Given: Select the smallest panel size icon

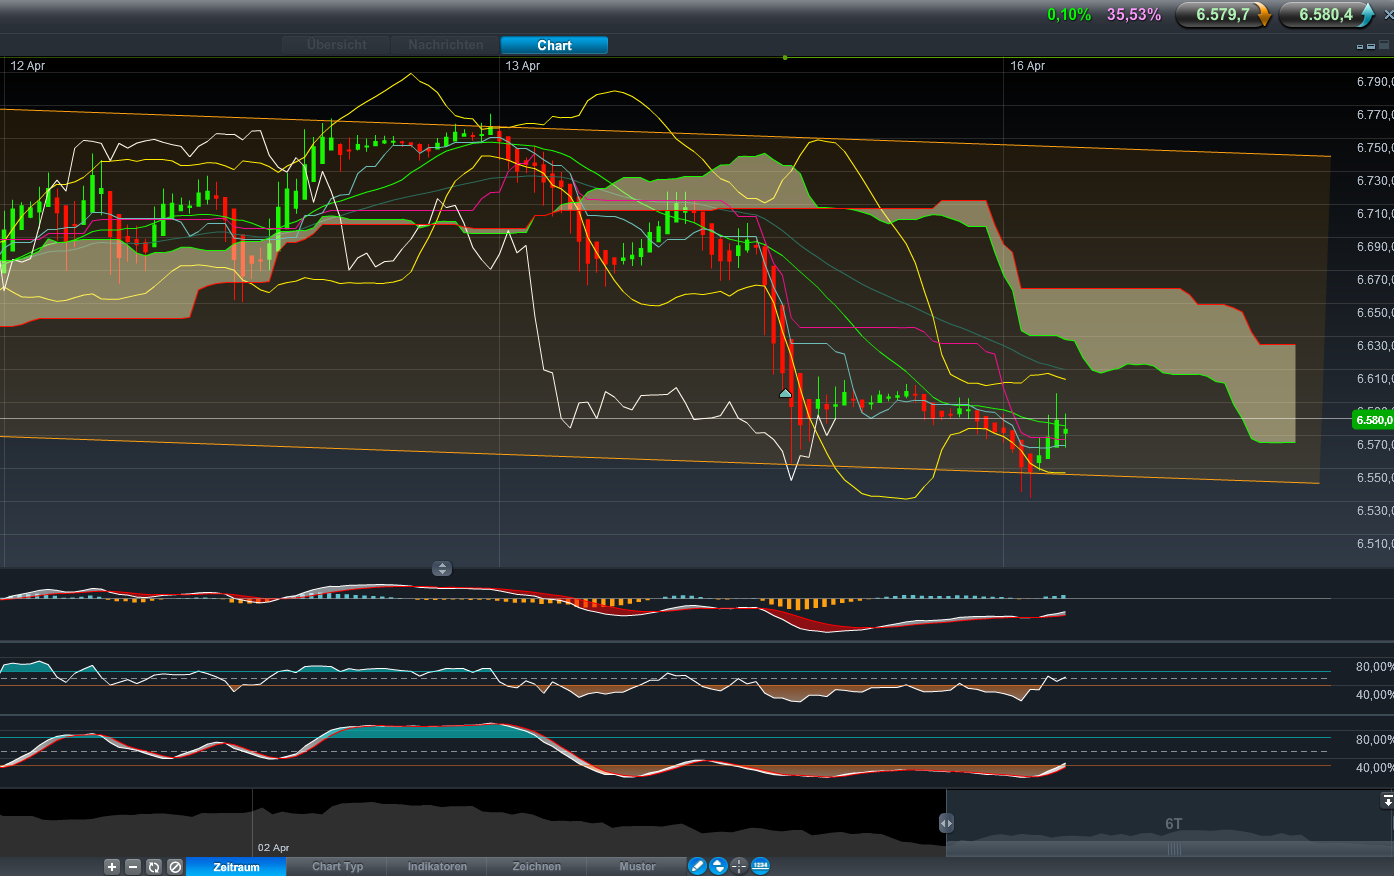Looking at the screenshot, I should click(1360, 47).
